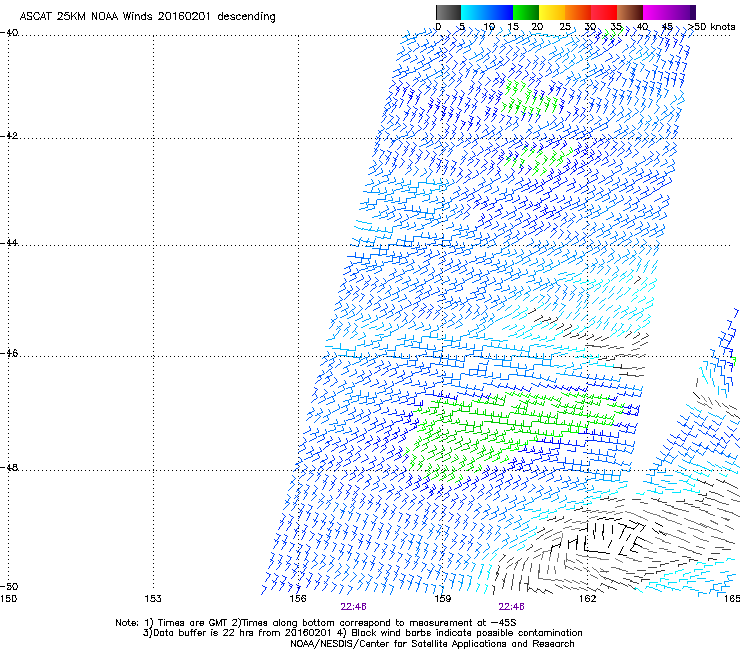
Task: Click the purple '22:46' time label below 156-159
Action: (353, 607)
